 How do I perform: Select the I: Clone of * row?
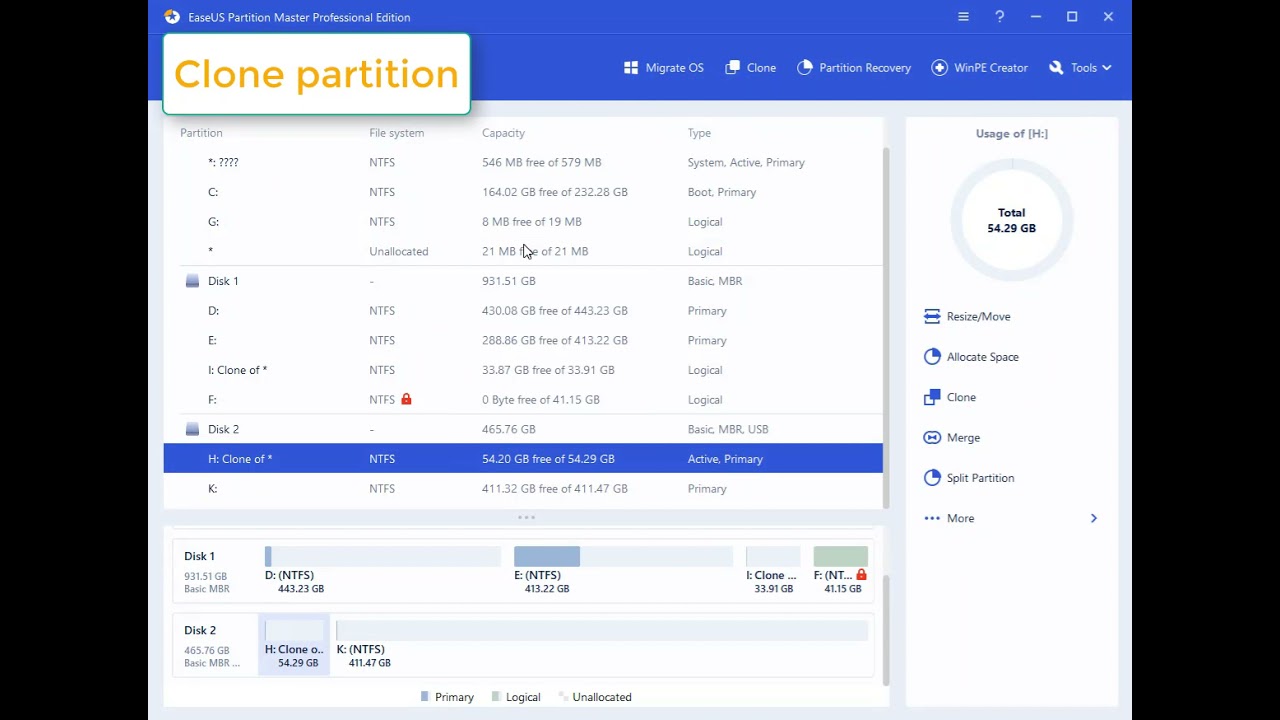pos(523,370)
